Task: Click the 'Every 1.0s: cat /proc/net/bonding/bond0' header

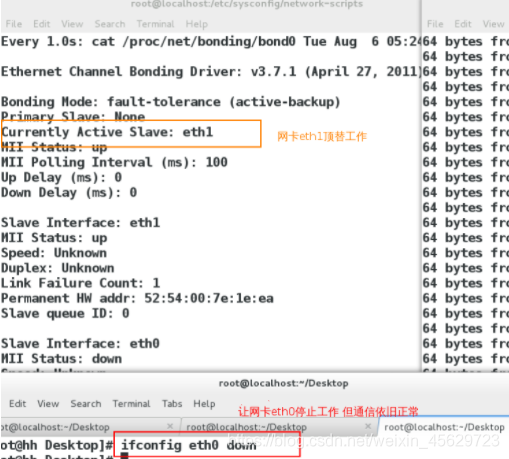Action: (x=148, y=42)
